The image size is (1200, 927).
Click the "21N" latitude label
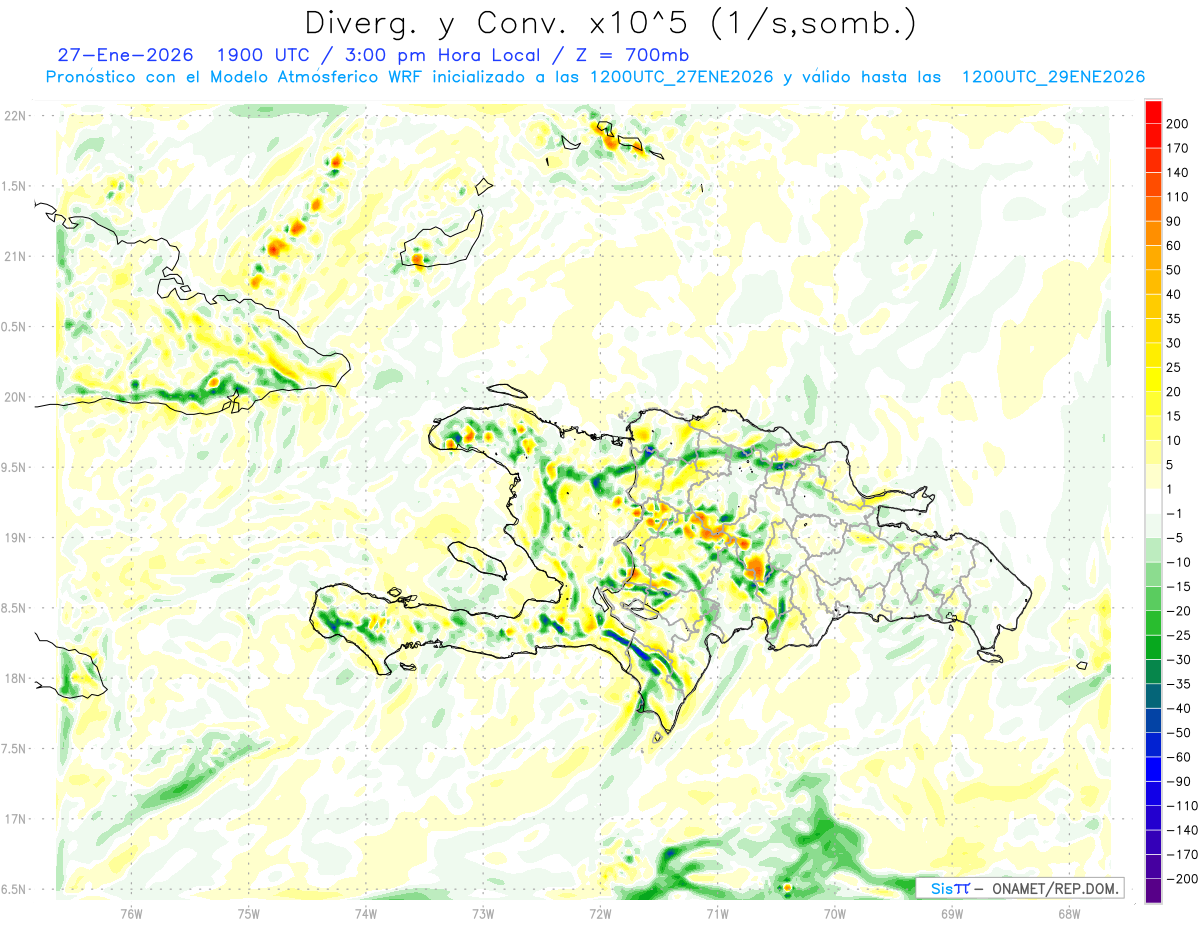point(17,256)
